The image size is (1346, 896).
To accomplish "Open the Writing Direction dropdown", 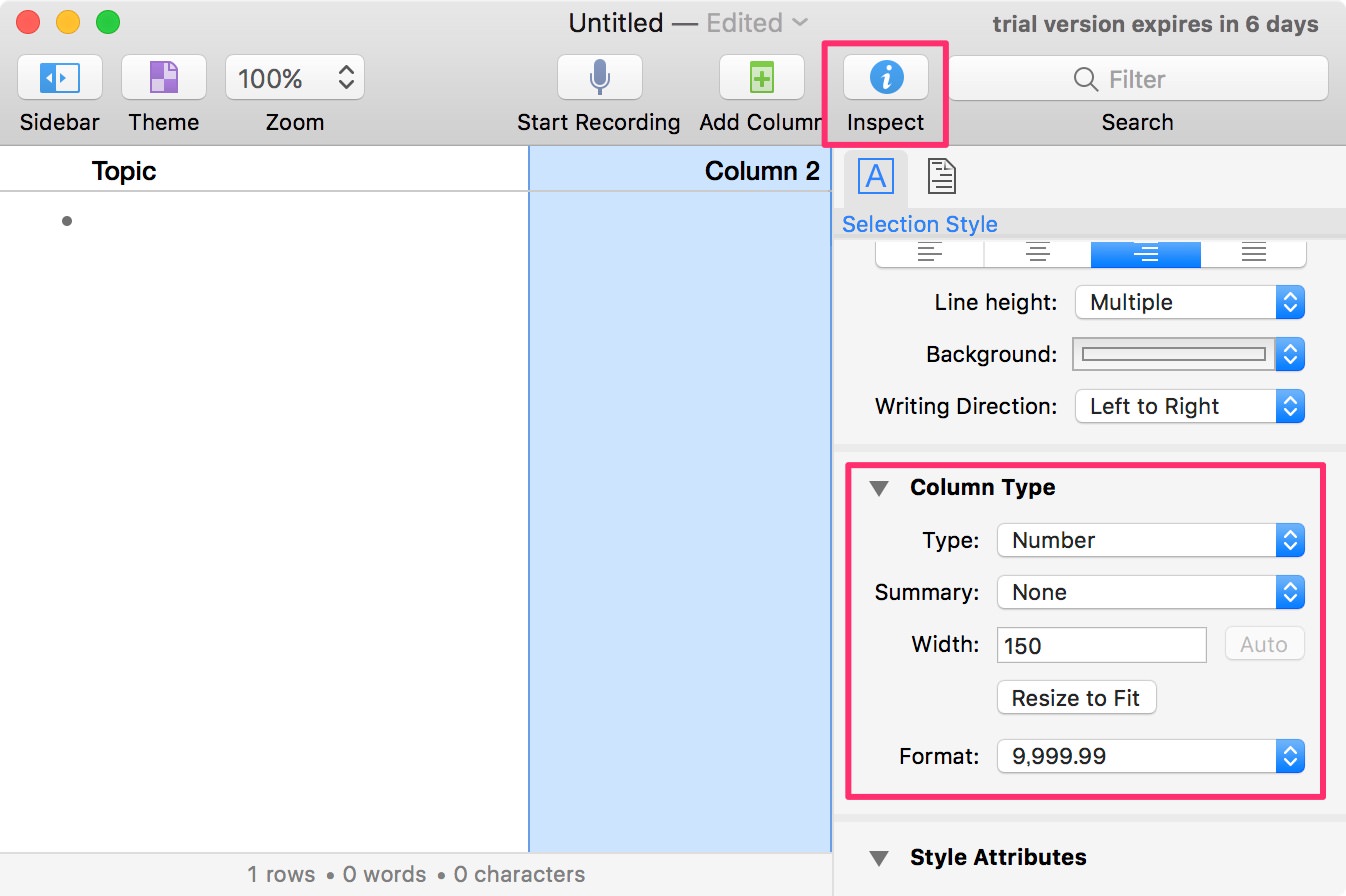I will click(1189, 406).
